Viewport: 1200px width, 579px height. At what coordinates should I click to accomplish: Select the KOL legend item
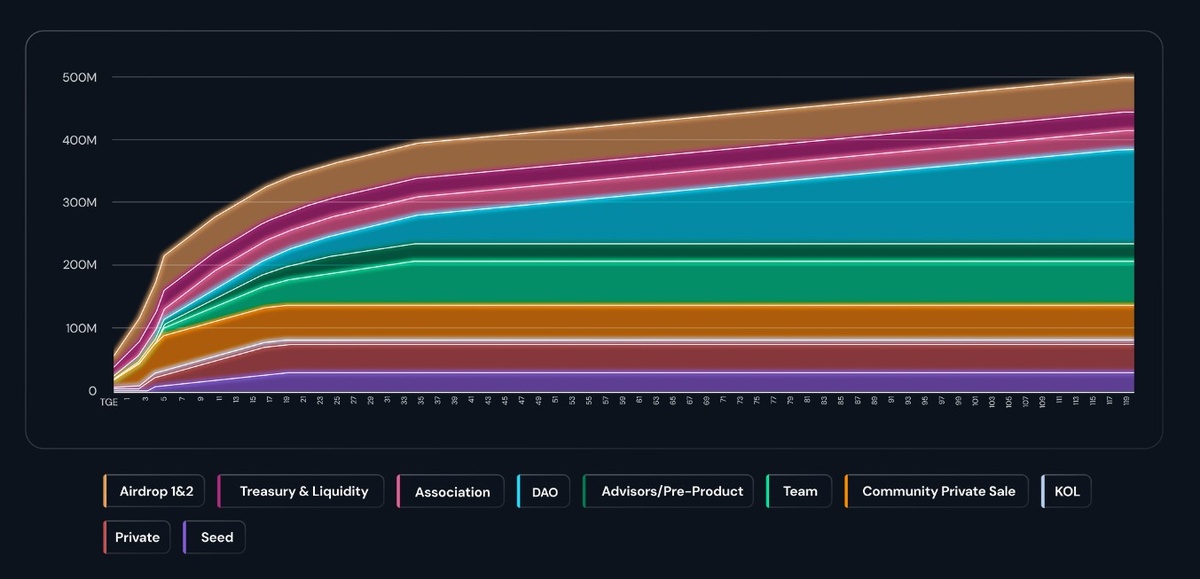(x=1066, y=491)
